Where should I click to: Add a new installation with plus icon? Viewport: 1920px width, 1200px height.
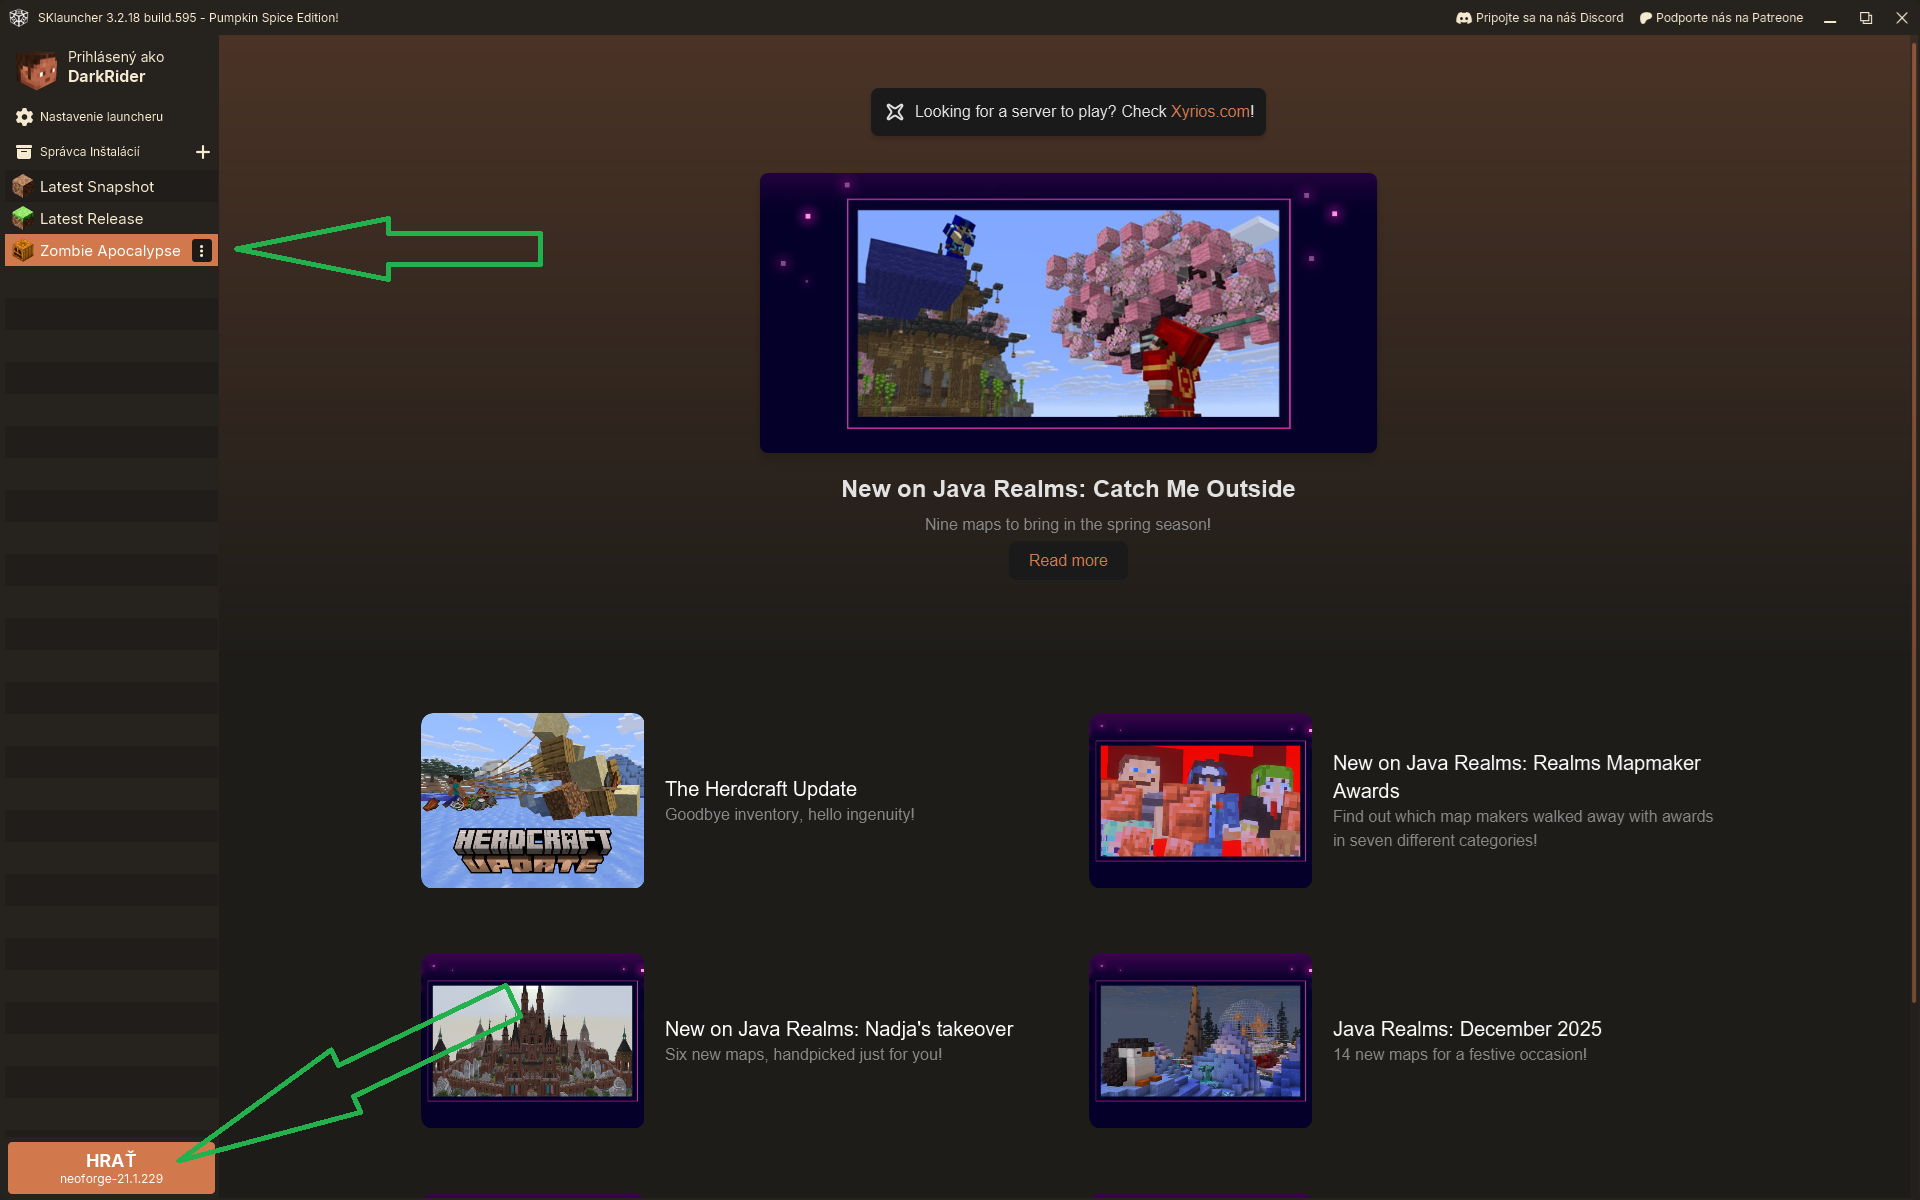(x=203, y=152)
